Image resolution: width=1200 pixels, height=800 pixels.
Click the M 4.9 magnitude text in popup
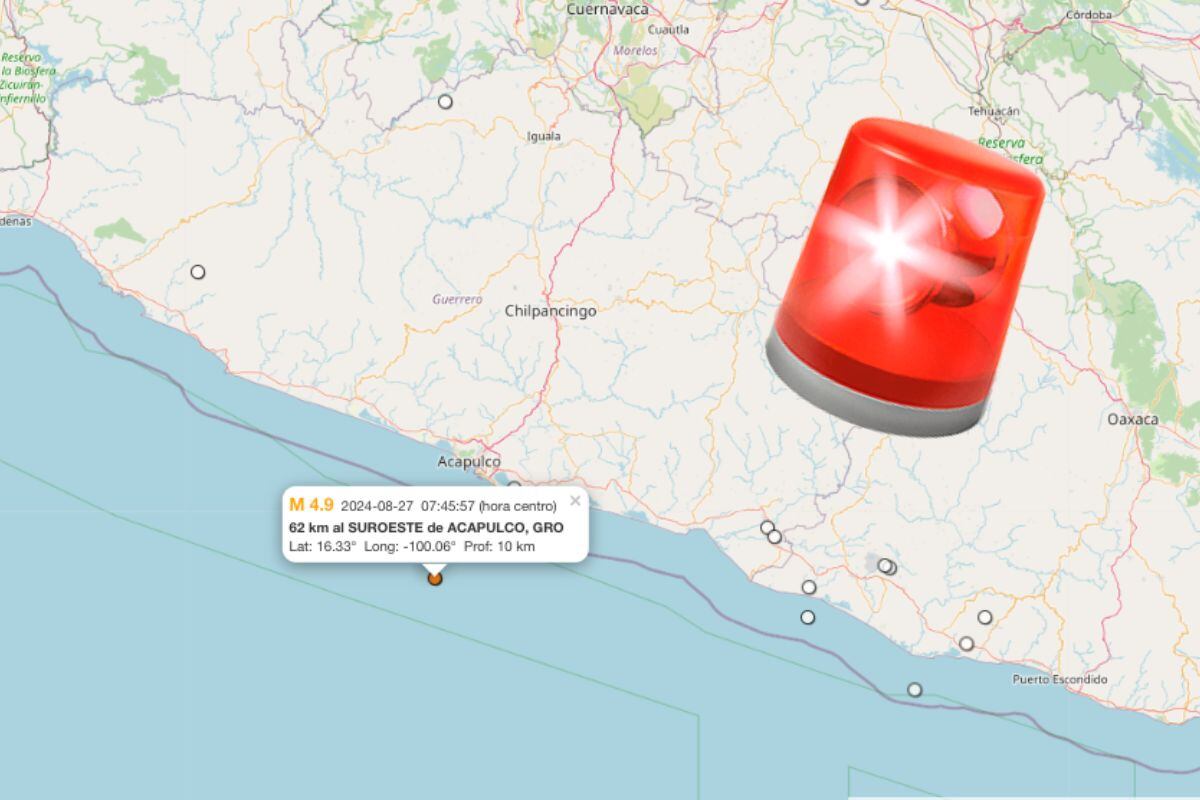(x=311, y=504)
